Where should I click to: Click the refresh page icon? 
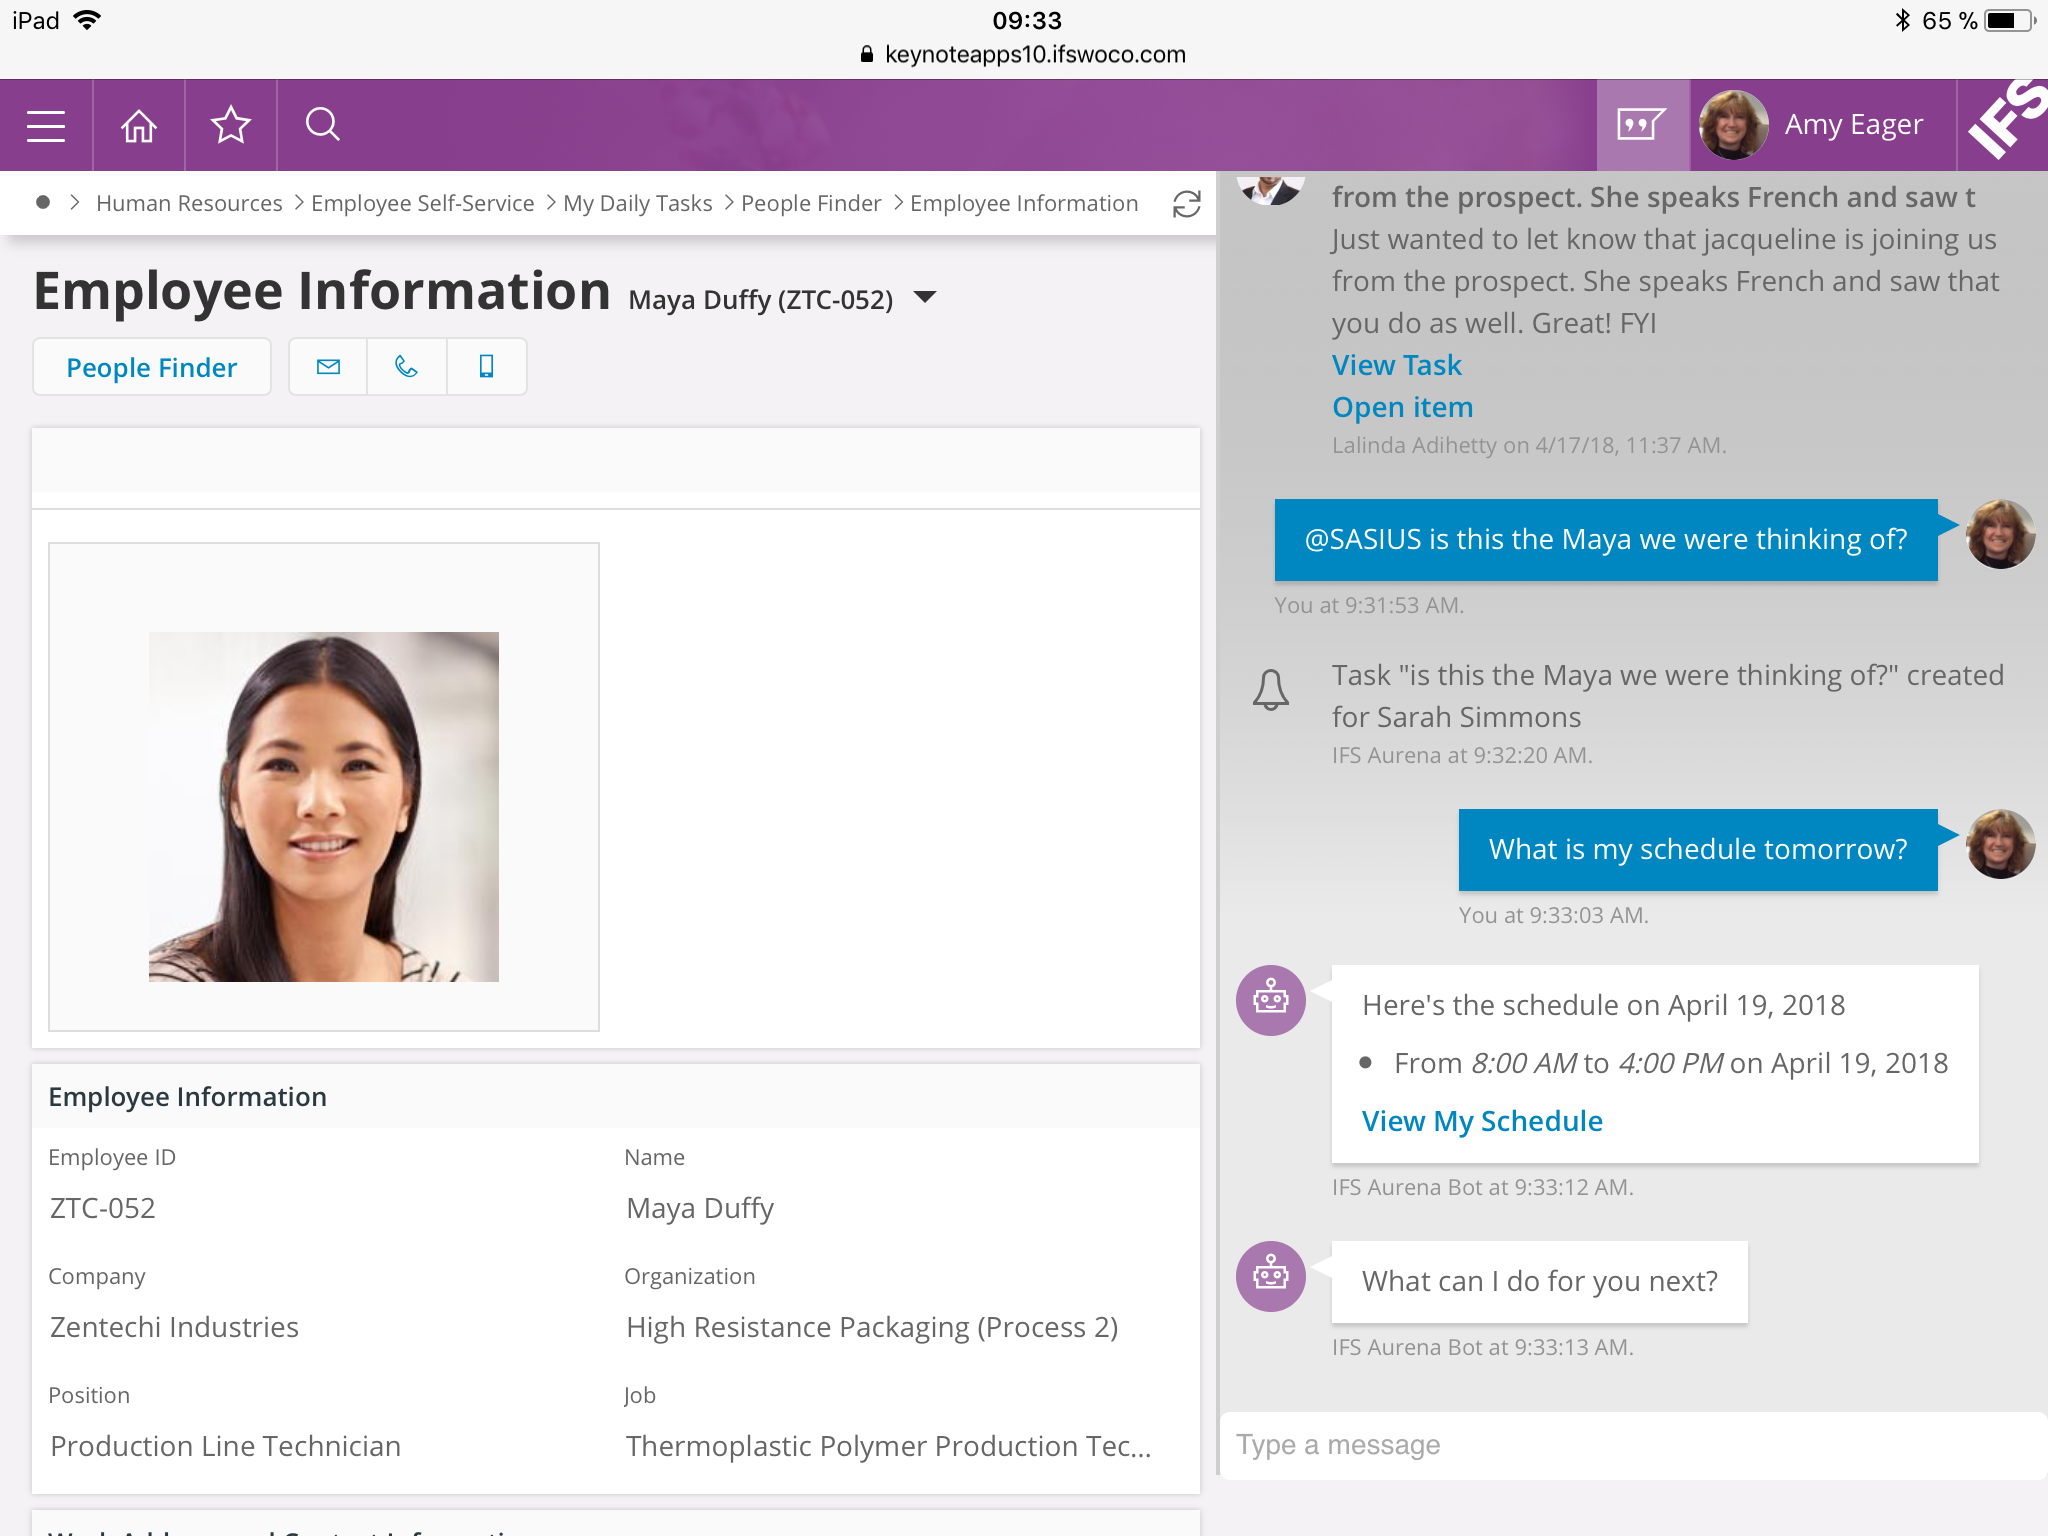coord(1186,204)
